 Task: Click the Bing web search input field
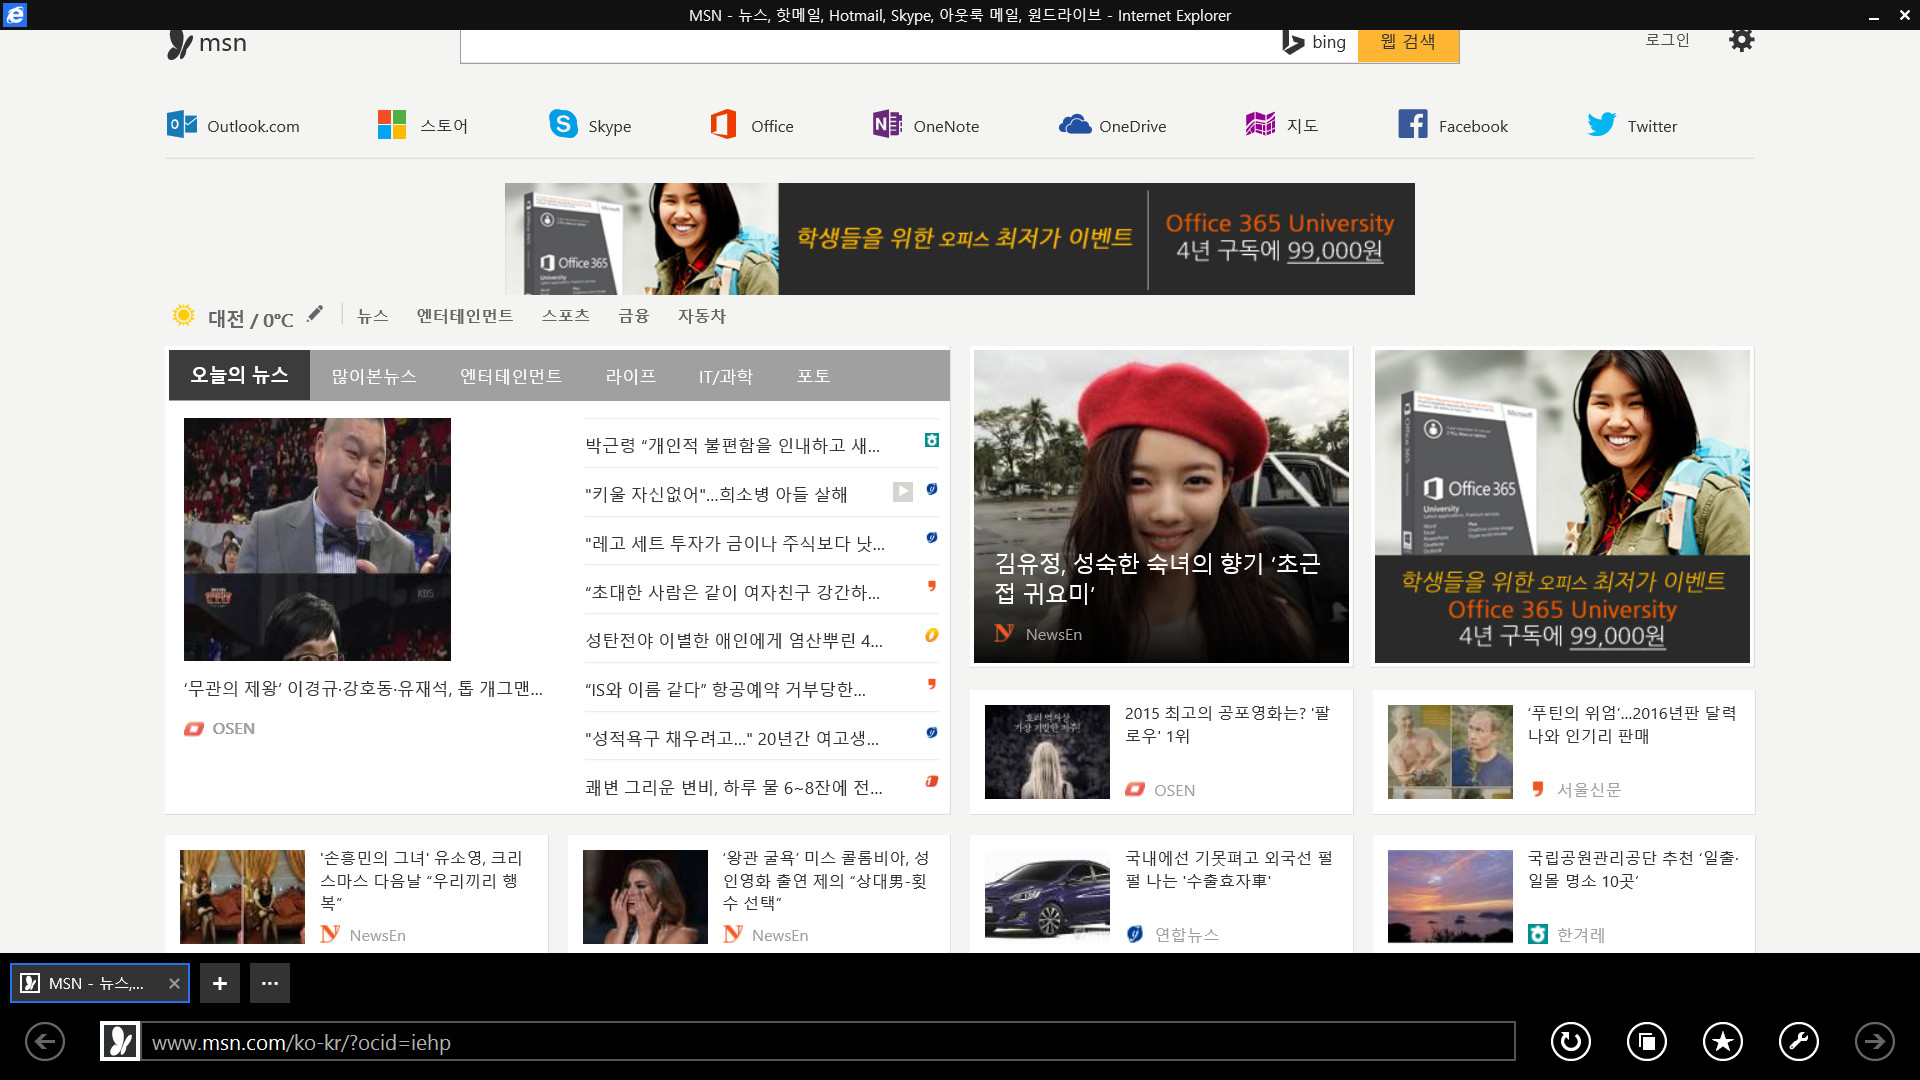click(x=870, y=44)
